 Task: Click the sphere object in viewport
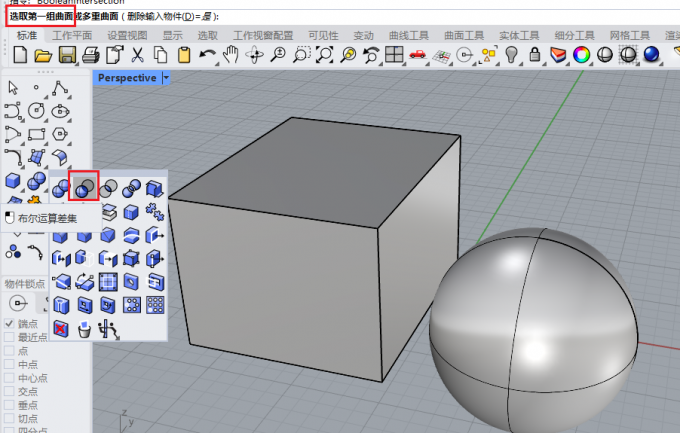533,330
